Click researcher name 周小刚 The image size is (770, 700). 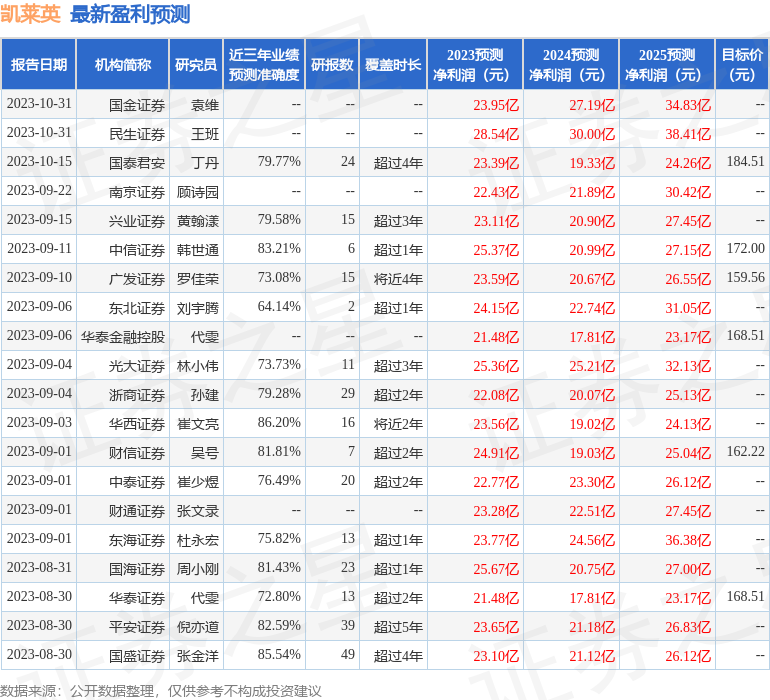pyautogui.click(x=198, y=569)
